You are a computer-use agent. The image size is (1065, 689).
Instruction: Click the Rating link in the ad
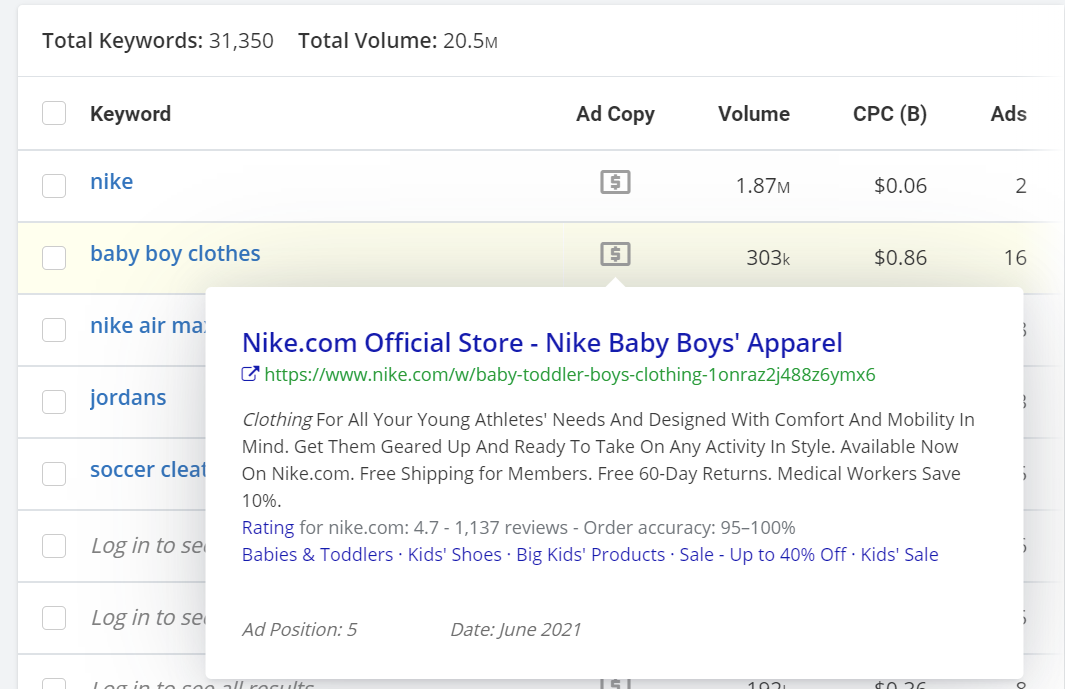click(x=268, y=527)
